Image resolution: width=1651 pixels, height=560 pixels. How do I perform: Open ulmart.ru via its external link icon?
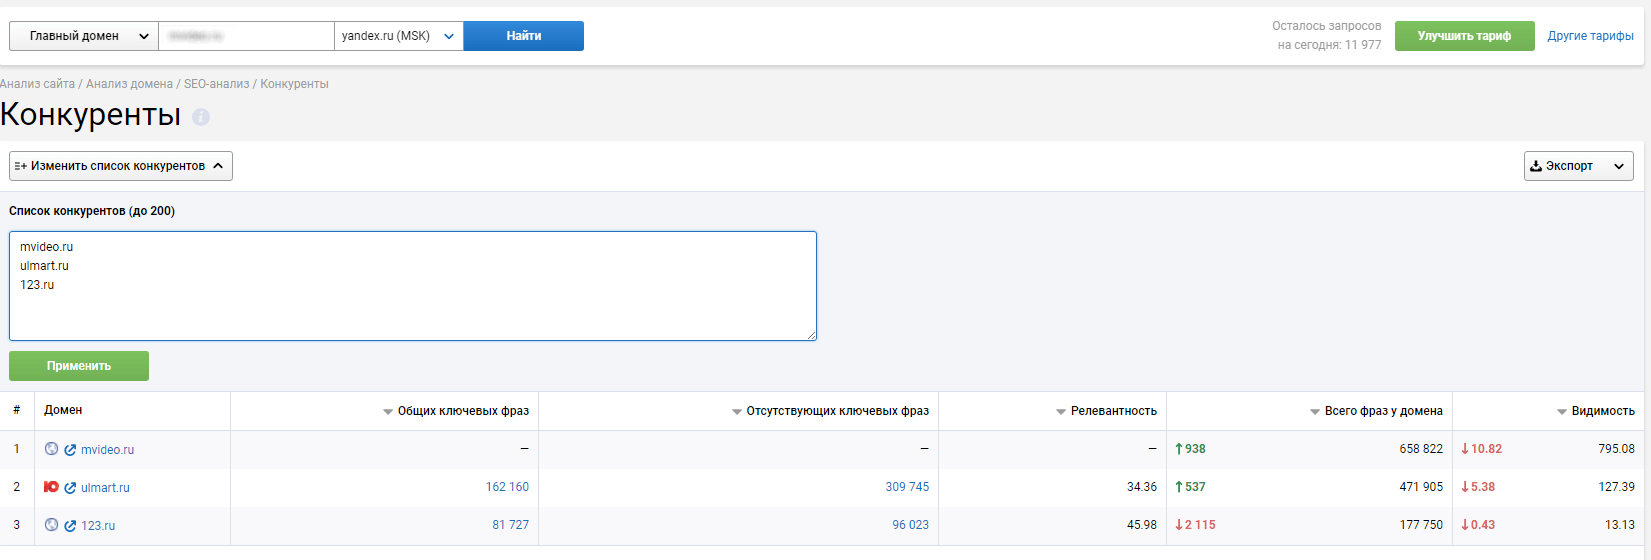click(x=70, y=488)
